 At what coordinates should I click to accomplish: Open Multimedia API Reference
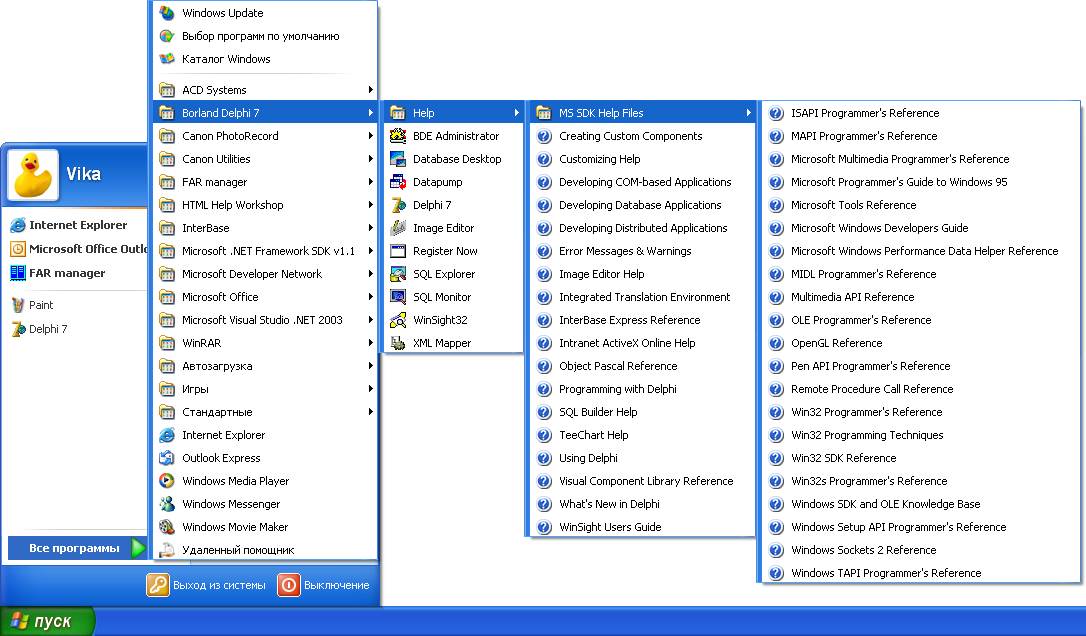[x=921, y=297]
